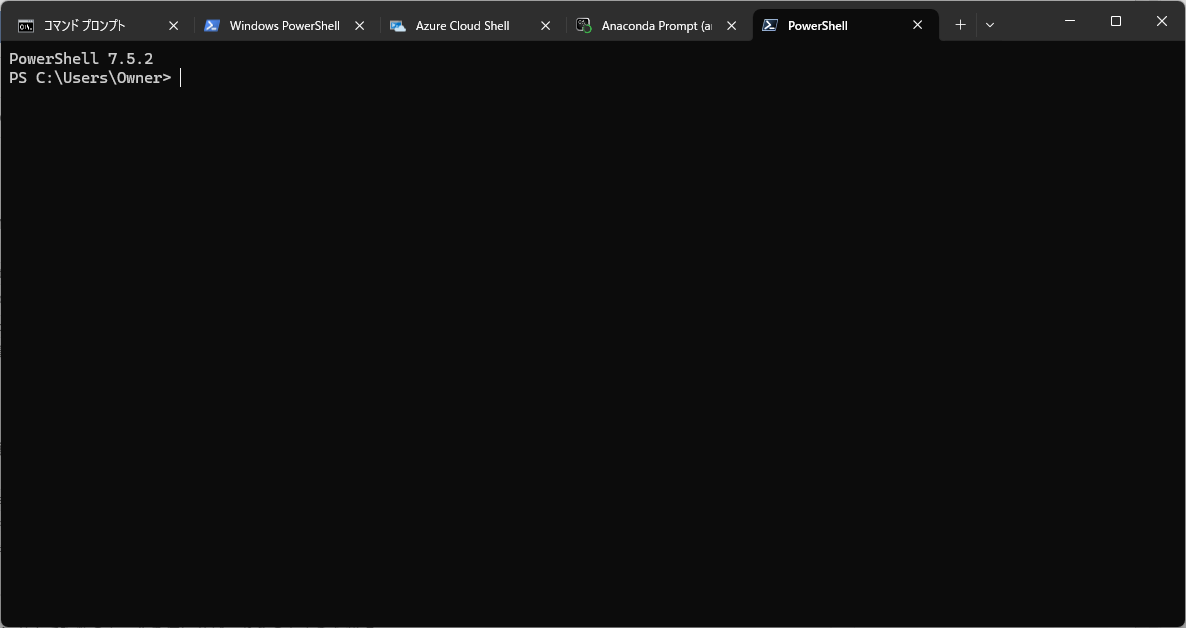Screen dimensions: 1186x628
Task: Open a new tab with plus button
Action: [960, 25]
